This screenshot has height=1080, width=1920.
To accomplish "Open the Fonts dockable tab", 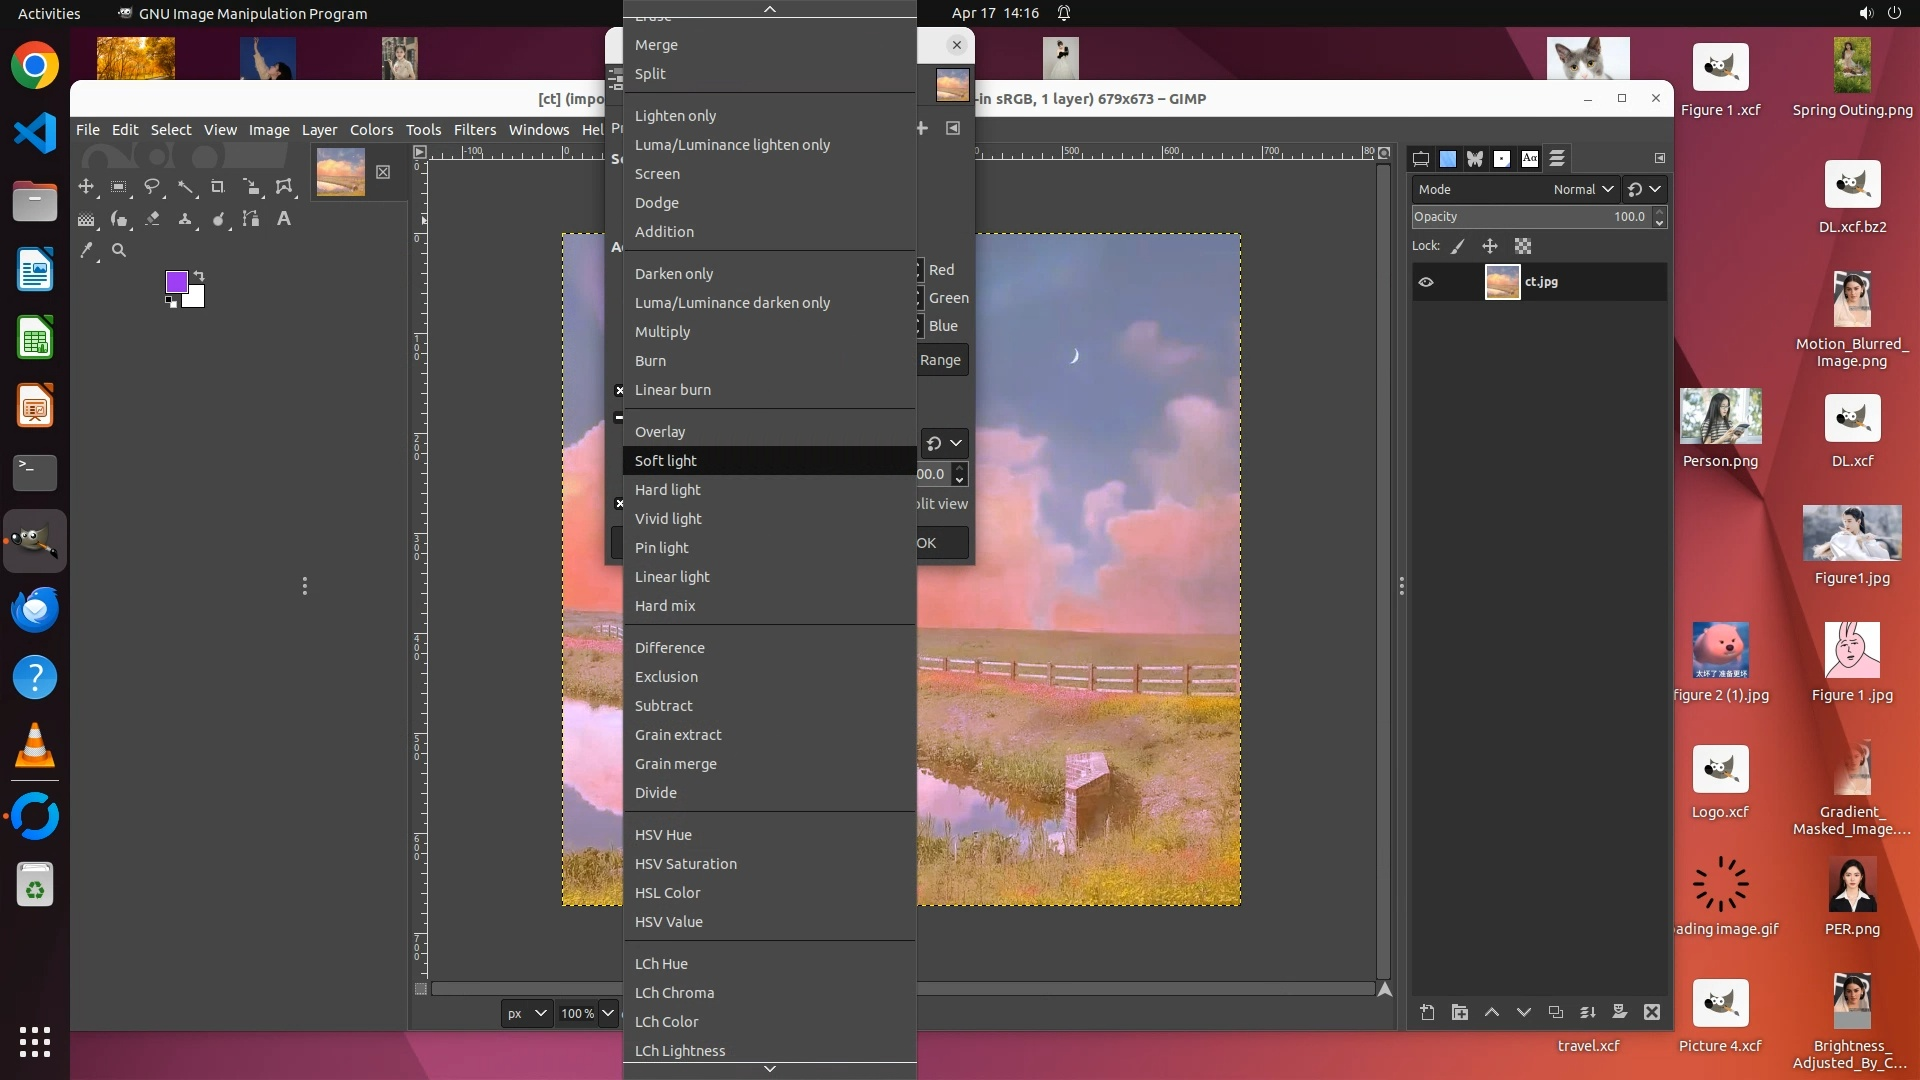I will [1530, 159].
